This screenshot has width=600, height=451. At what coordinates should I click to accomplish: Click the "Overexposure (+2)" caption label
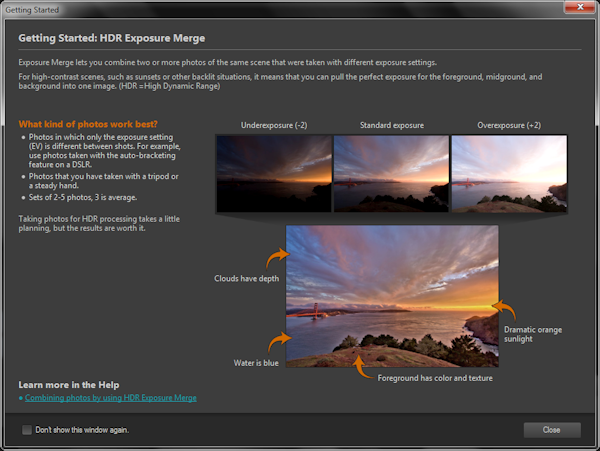(509, 125)
